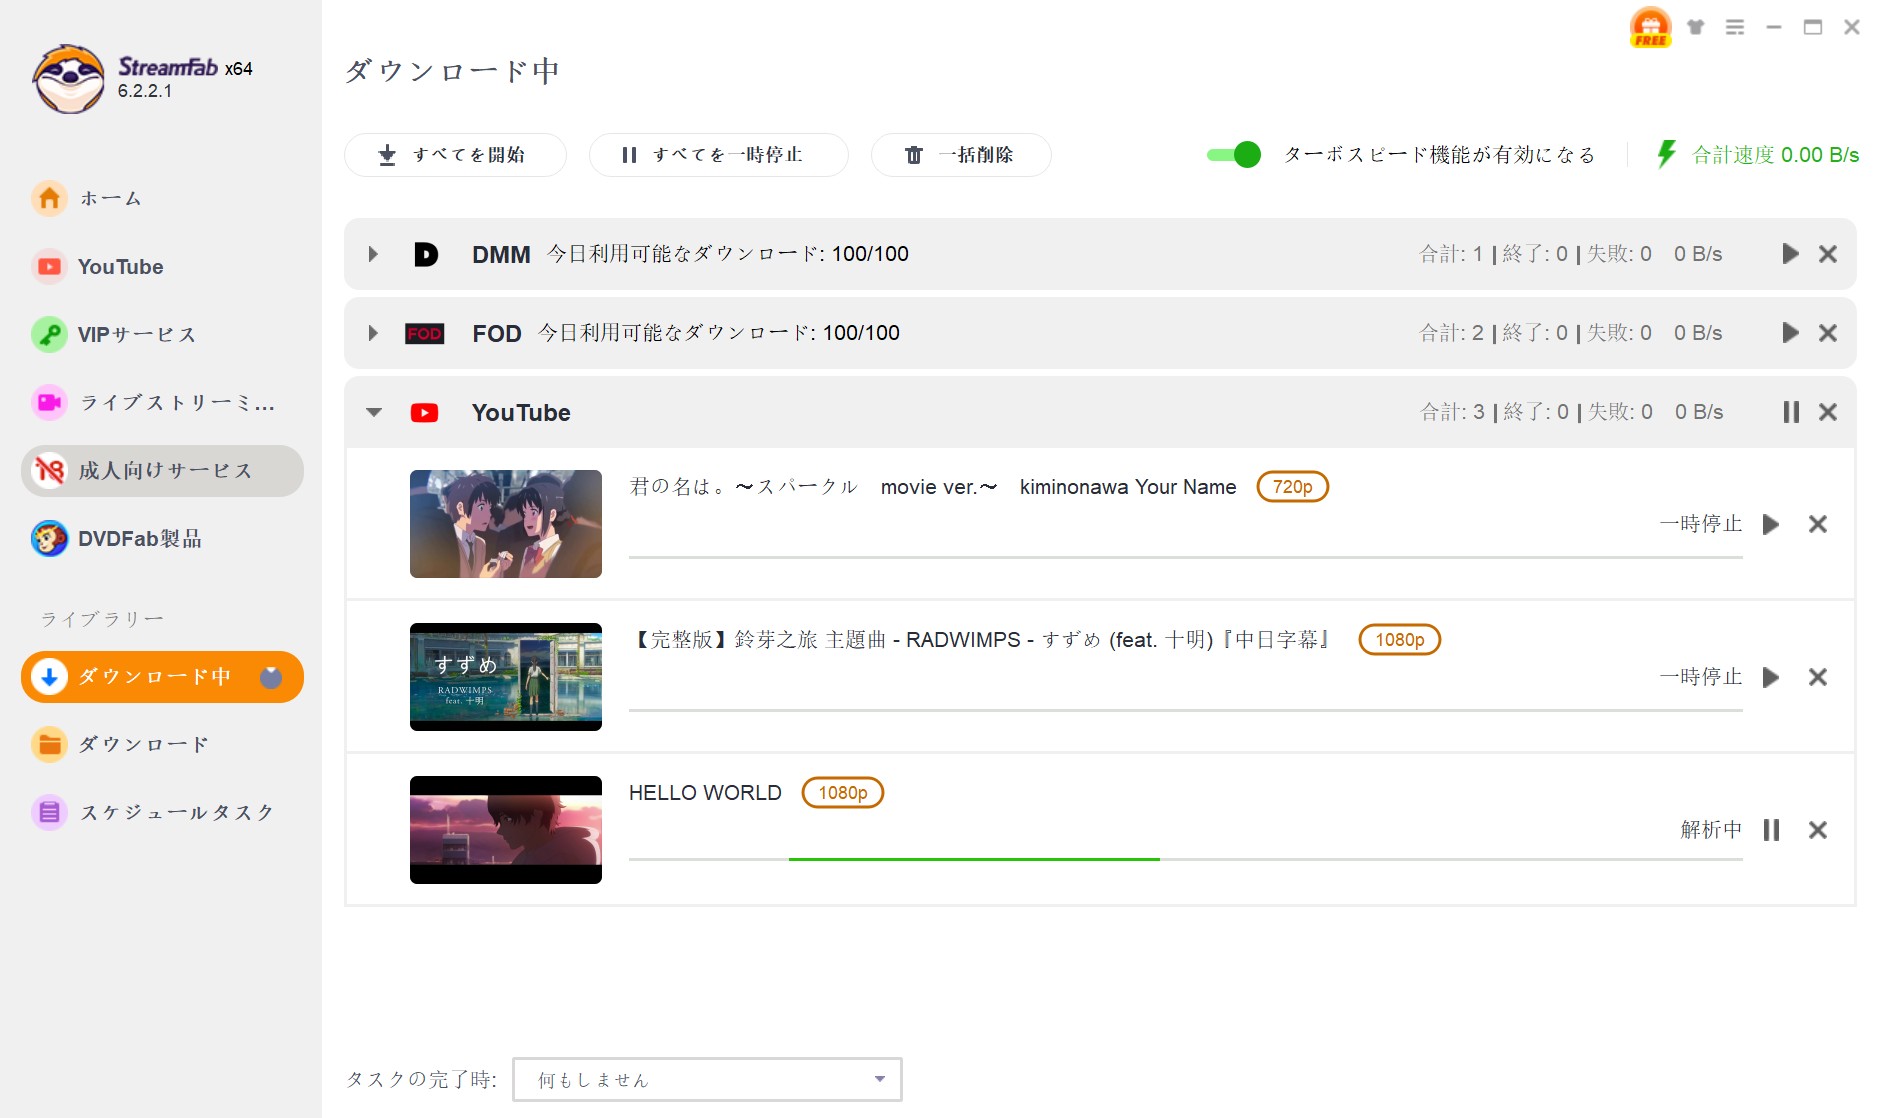Select 成人向けサービス in sidebar
This screenshot has height=1118, width=1882.
[x=162, y=470]
